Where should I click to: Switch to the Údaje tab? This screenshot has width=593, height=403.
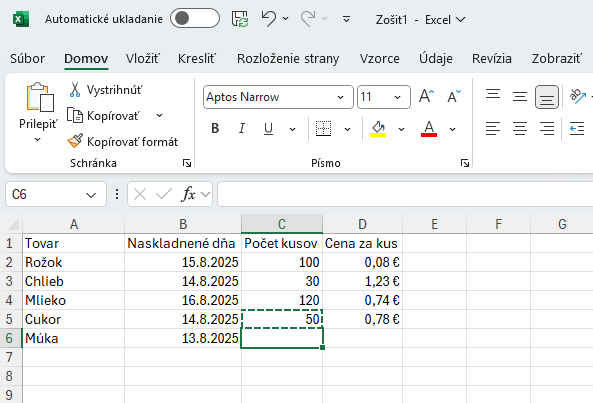(x=436, y=59)
